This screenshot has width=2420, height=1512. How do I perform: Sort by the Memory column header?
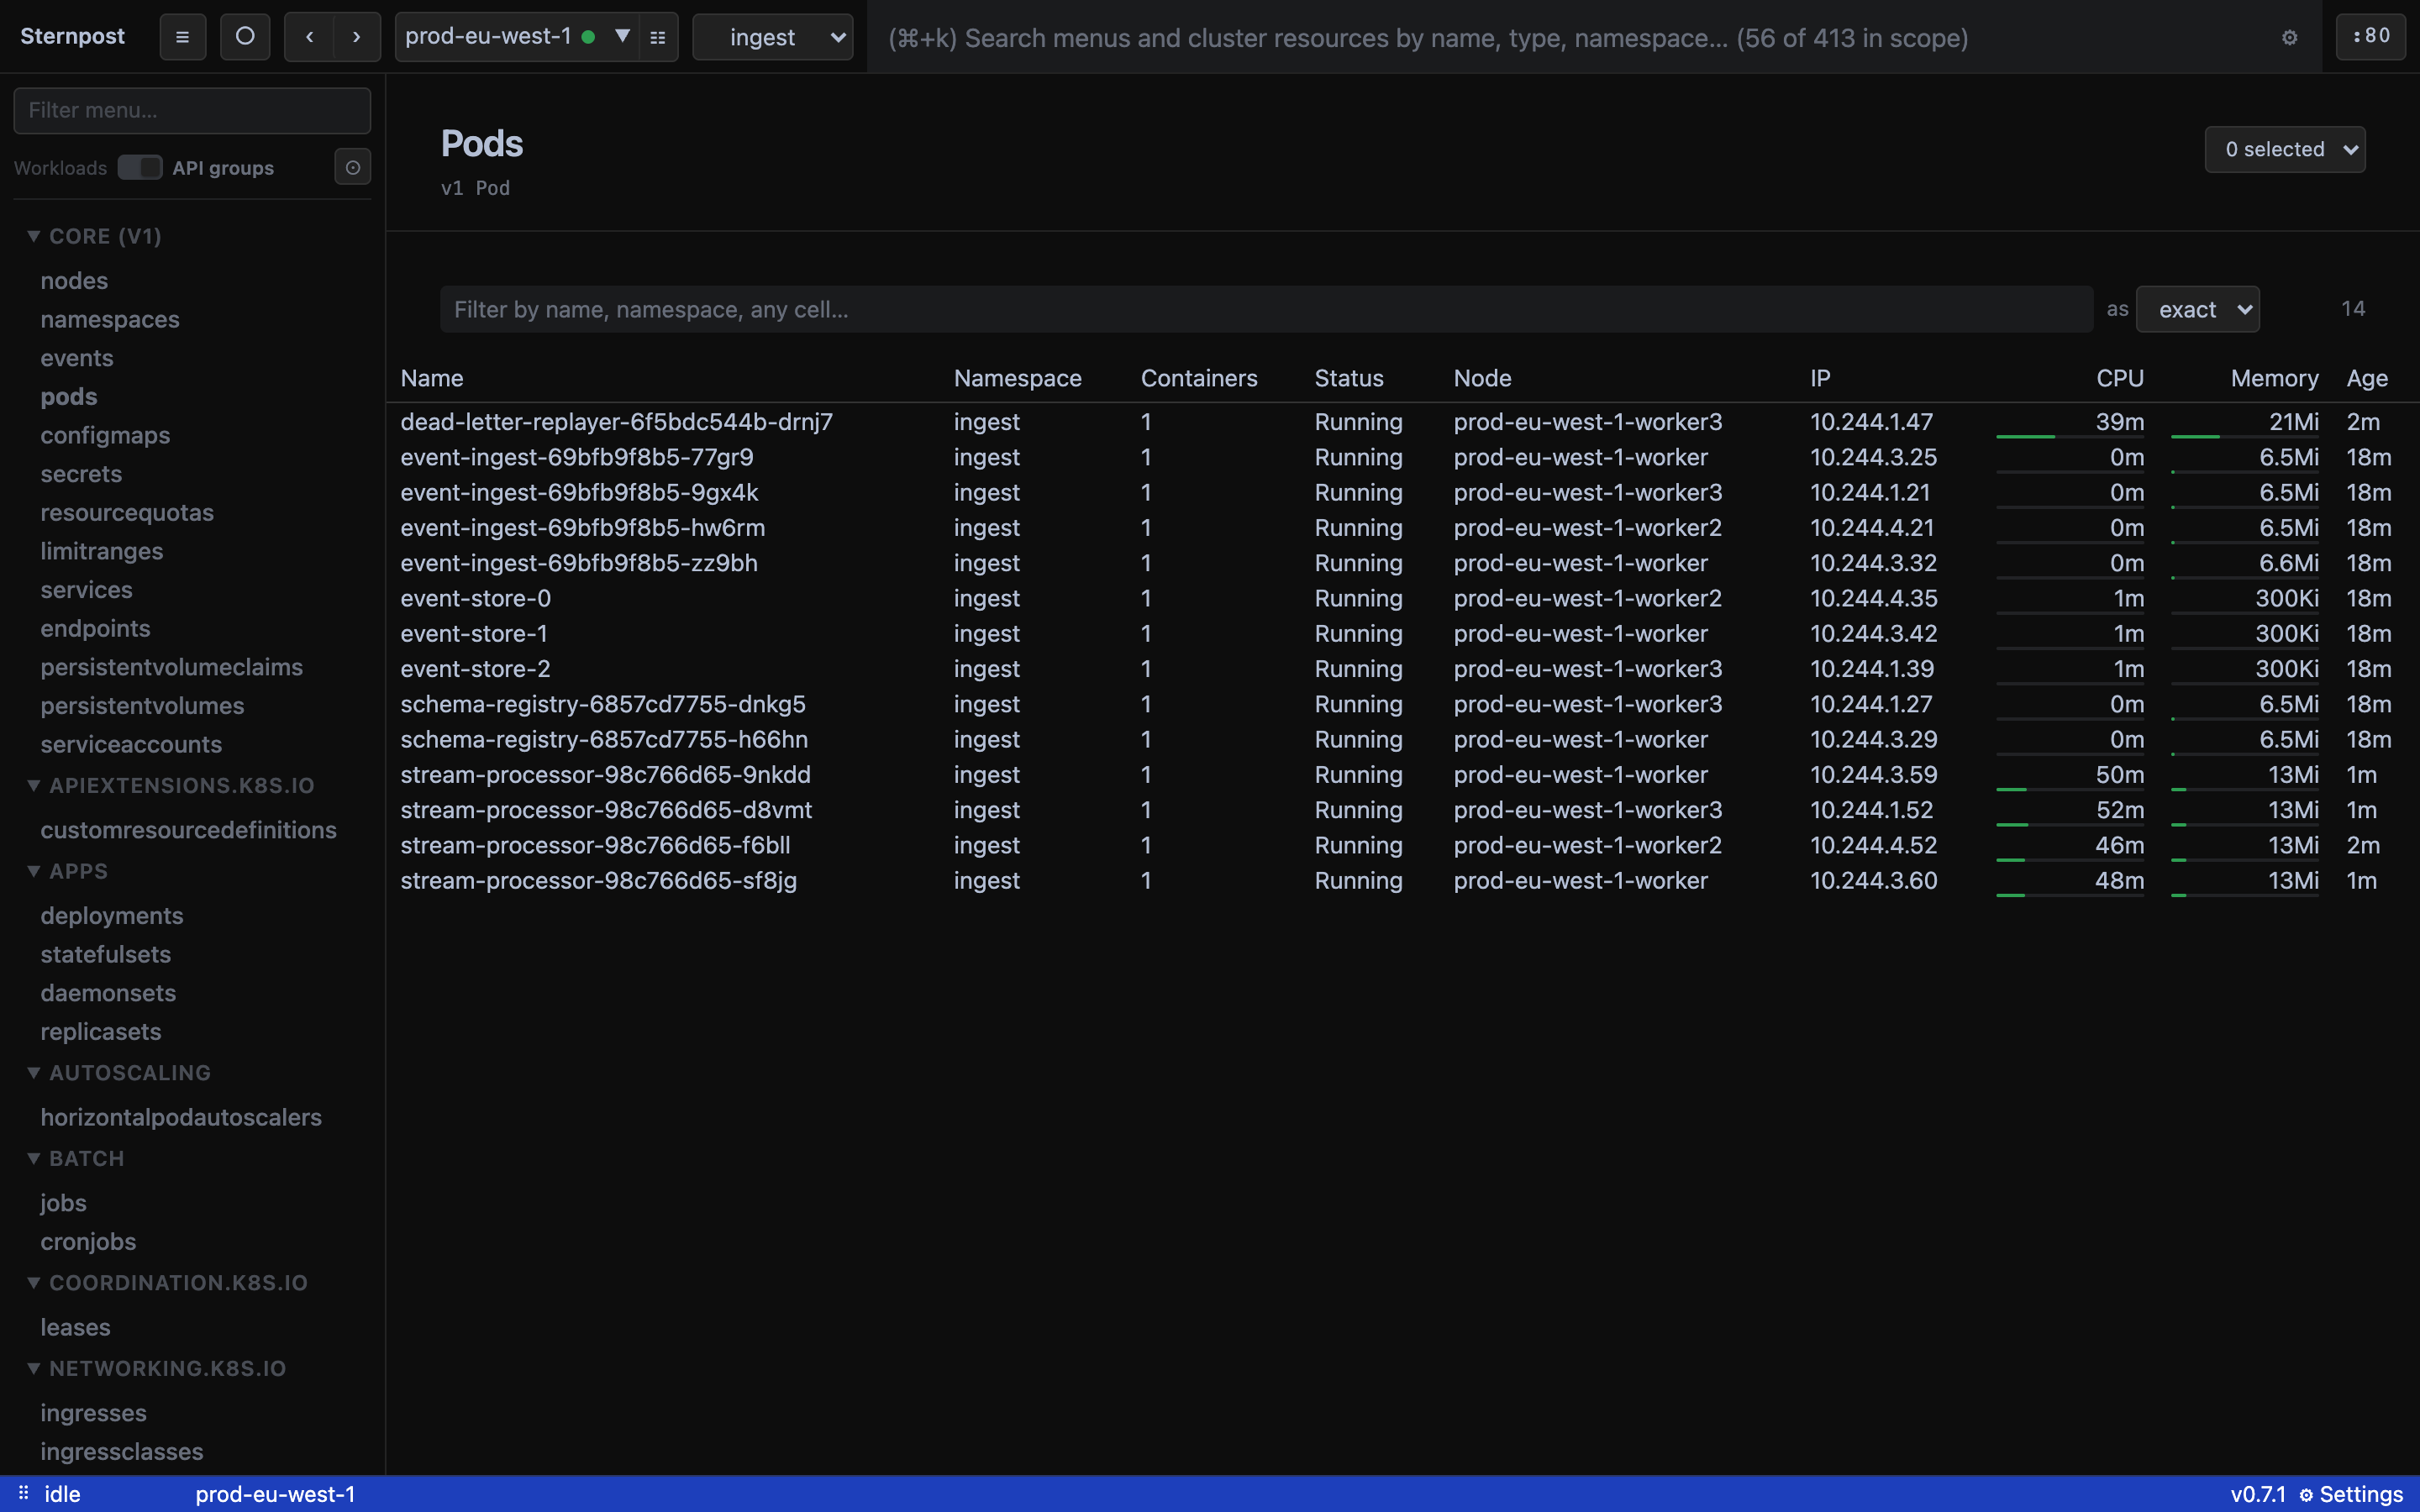coord(2274,378)
